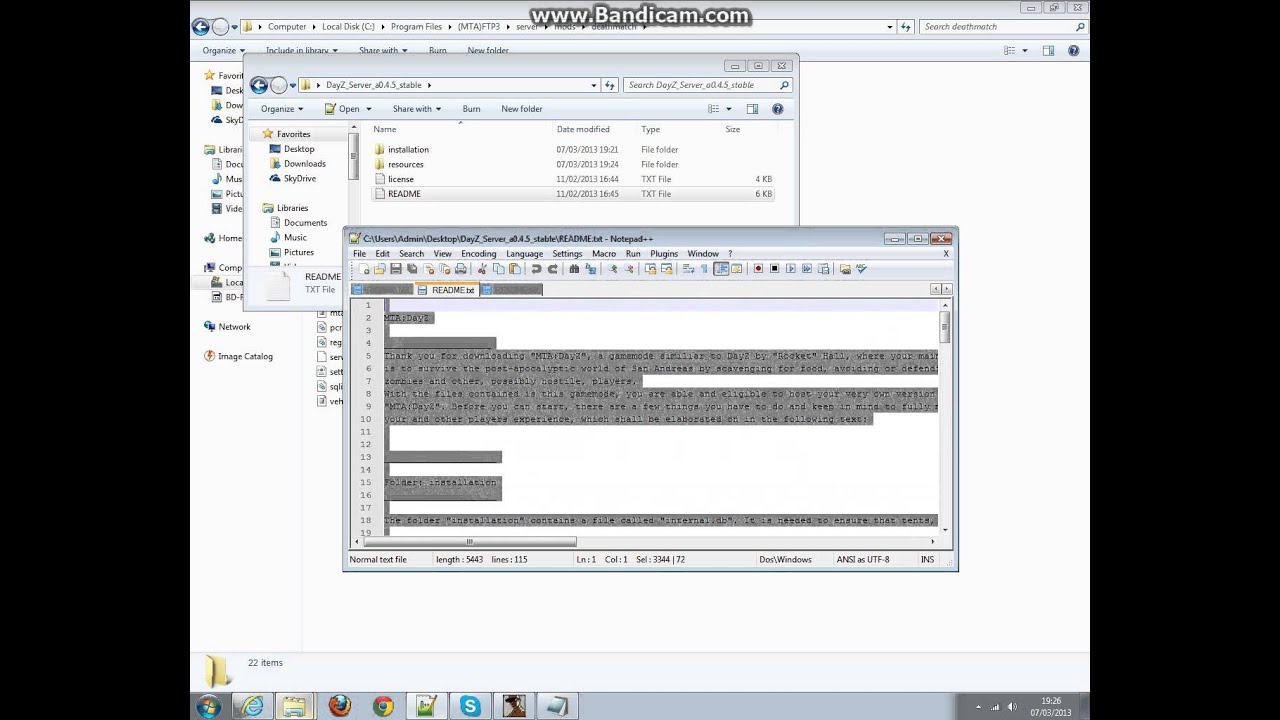The height and width of the screenshot is (720, 1280).
Task: Click the Open file icon in Notepad++
Action: pyautogui.click(x=380, y=269)
